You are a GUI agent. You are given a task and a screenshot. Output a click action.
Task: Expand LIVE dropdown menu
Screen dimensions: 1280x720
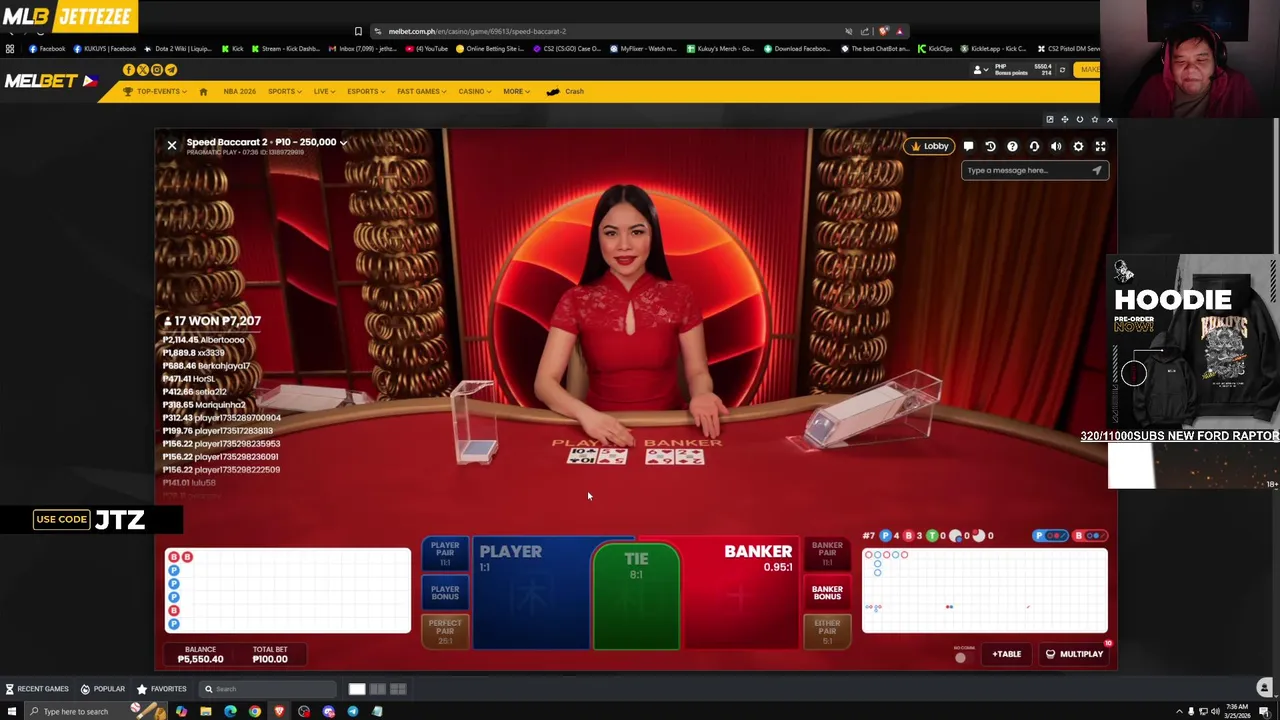[x=324, y=91]
